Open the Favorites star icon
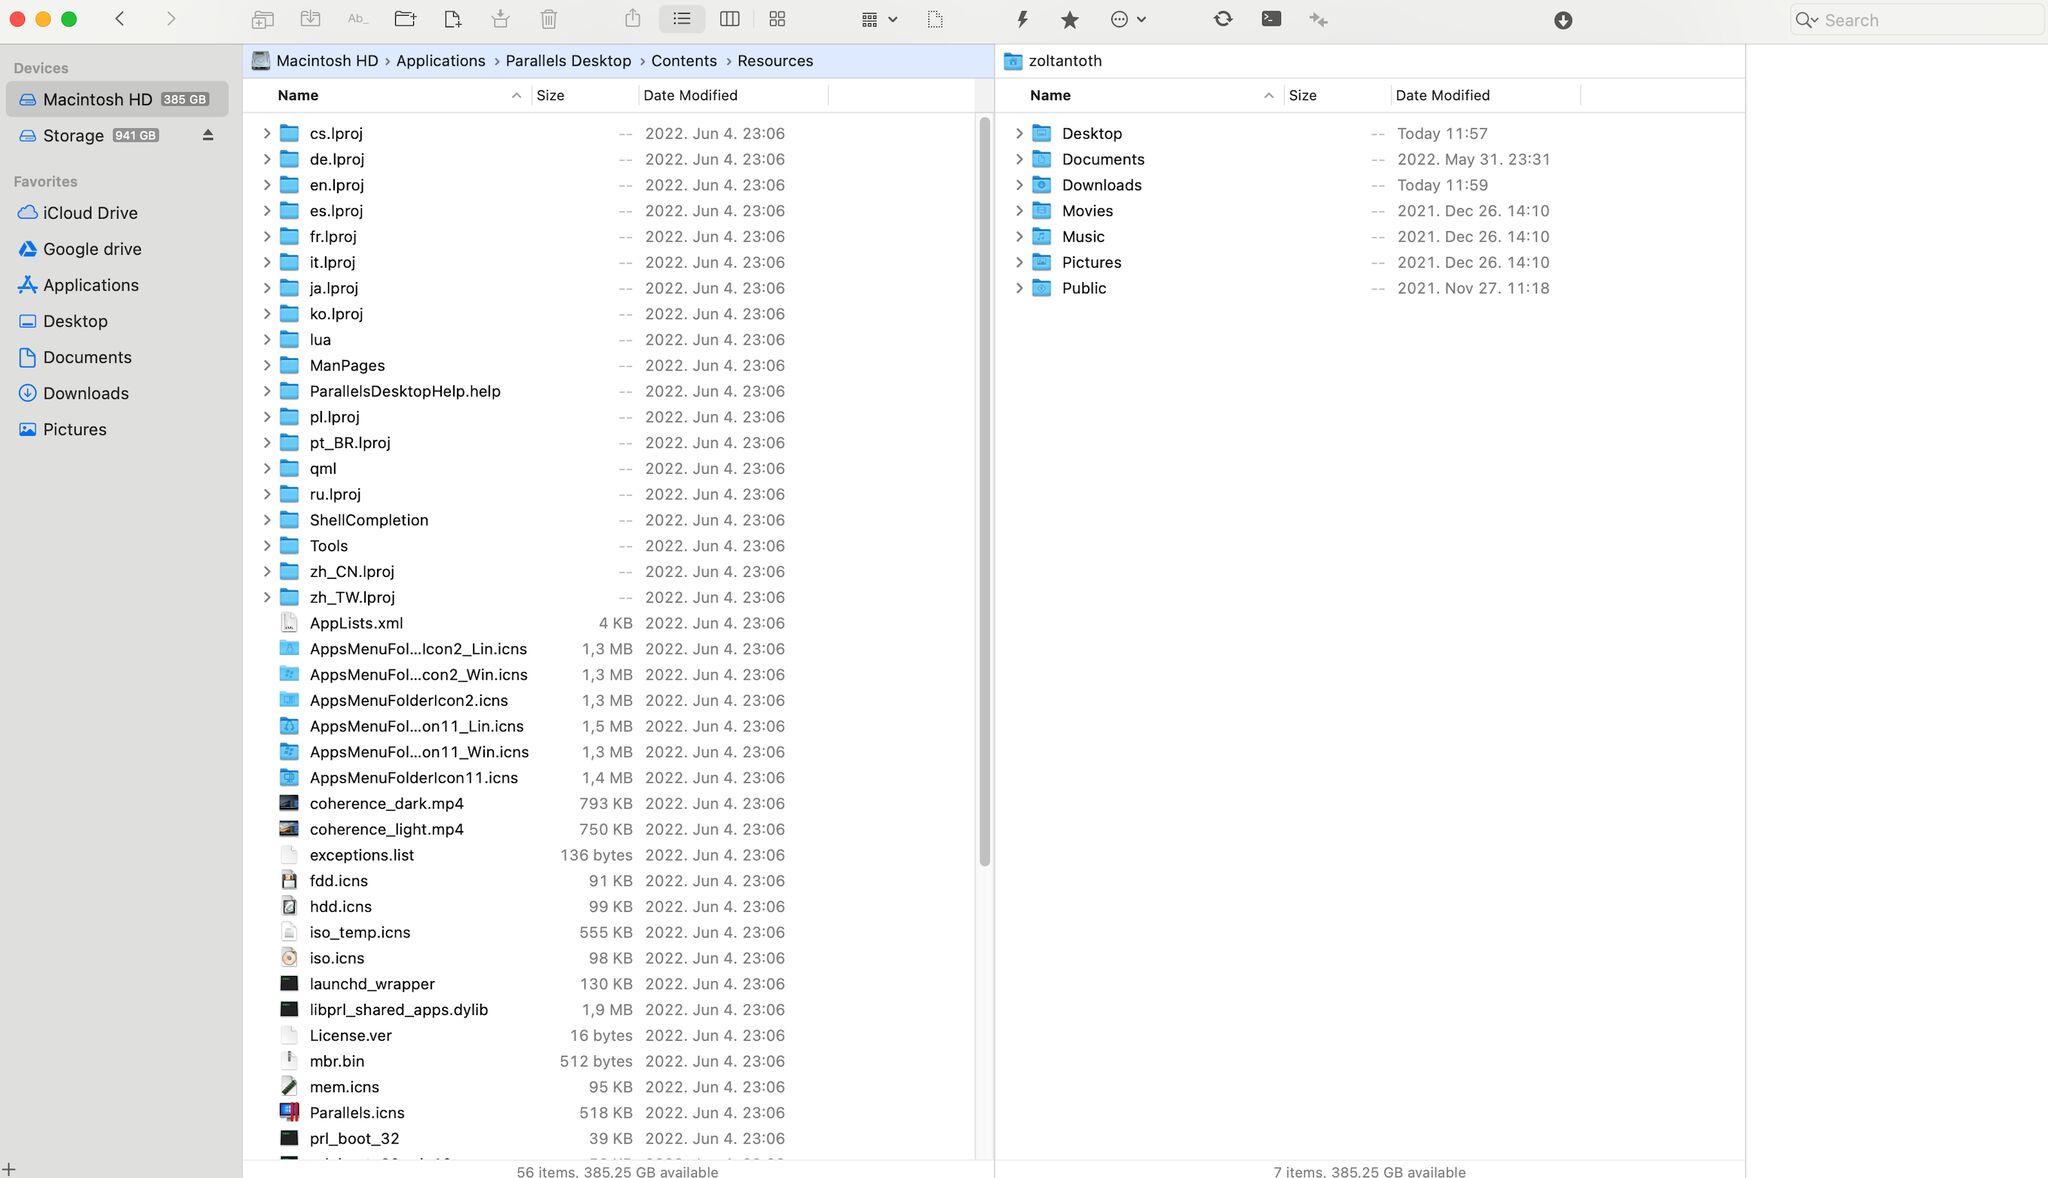 [1070, 19]
